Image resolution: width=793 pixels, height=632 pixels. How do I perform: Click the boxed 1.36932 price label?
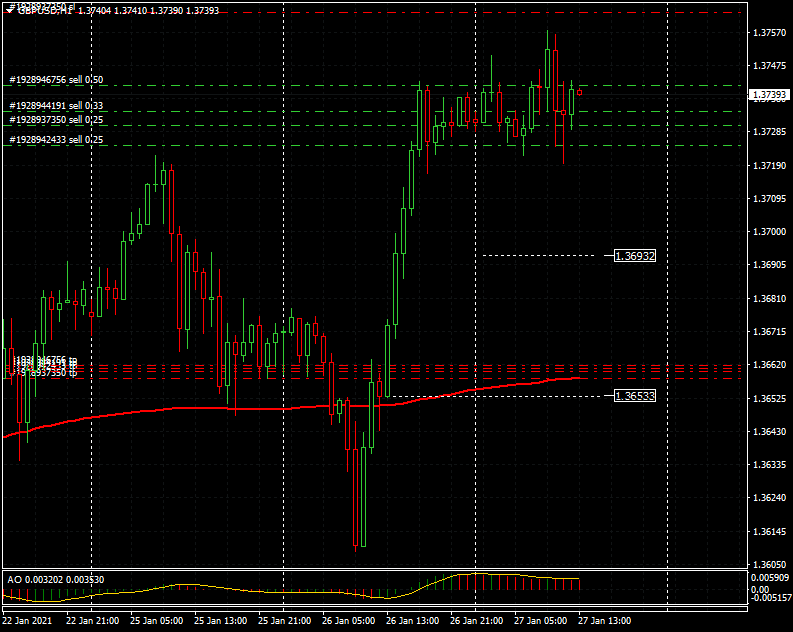coord(635,256)
